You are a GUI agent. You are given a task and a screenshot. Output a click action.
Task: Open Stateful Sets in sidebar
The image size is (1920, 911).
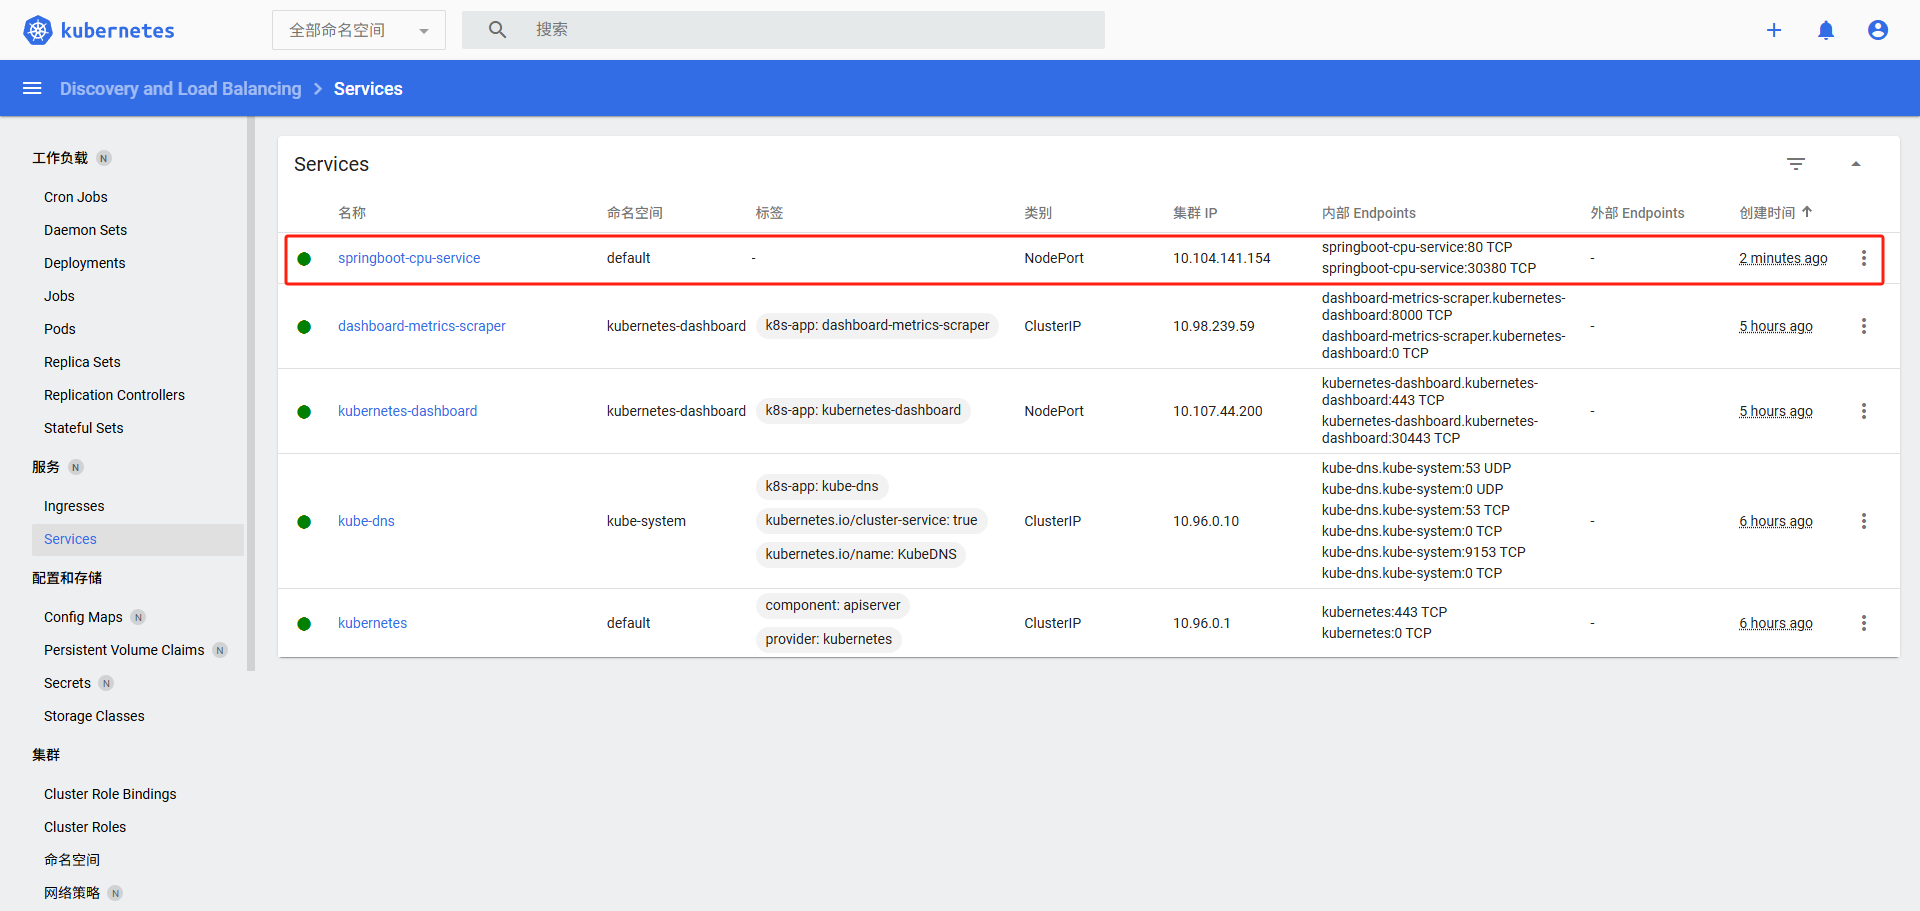click(x=84, y=428)
